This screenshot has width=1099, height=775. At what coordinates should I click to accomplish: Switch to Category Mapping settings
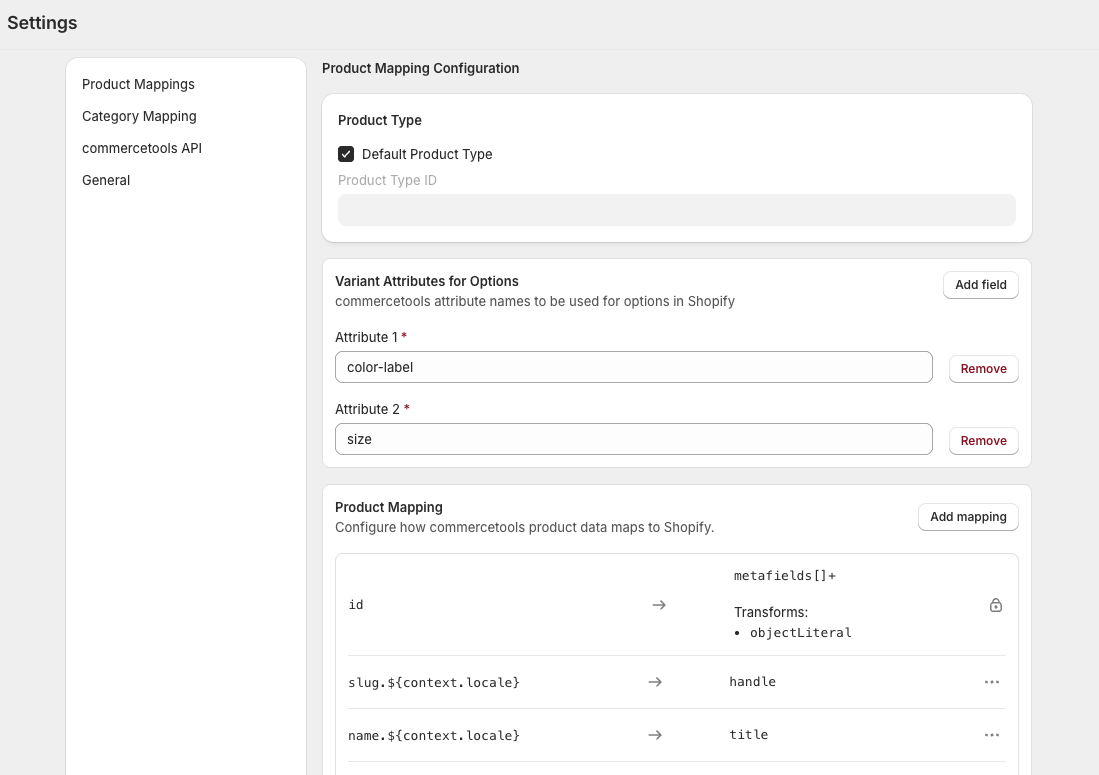(139, 116)
